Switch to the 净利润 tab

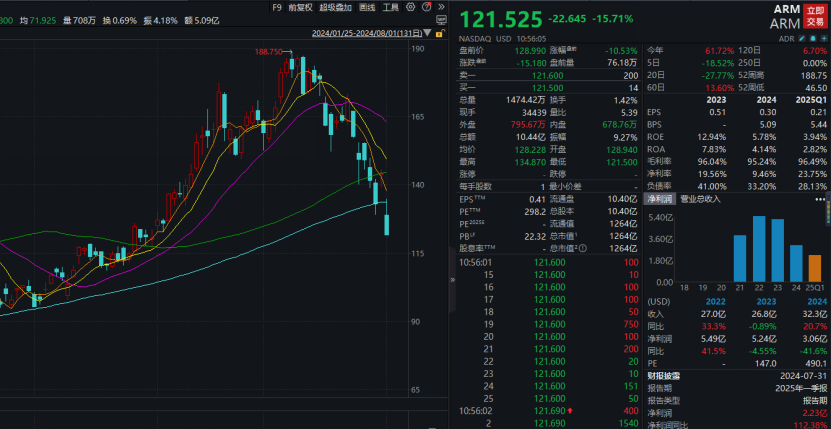(659, 199)
